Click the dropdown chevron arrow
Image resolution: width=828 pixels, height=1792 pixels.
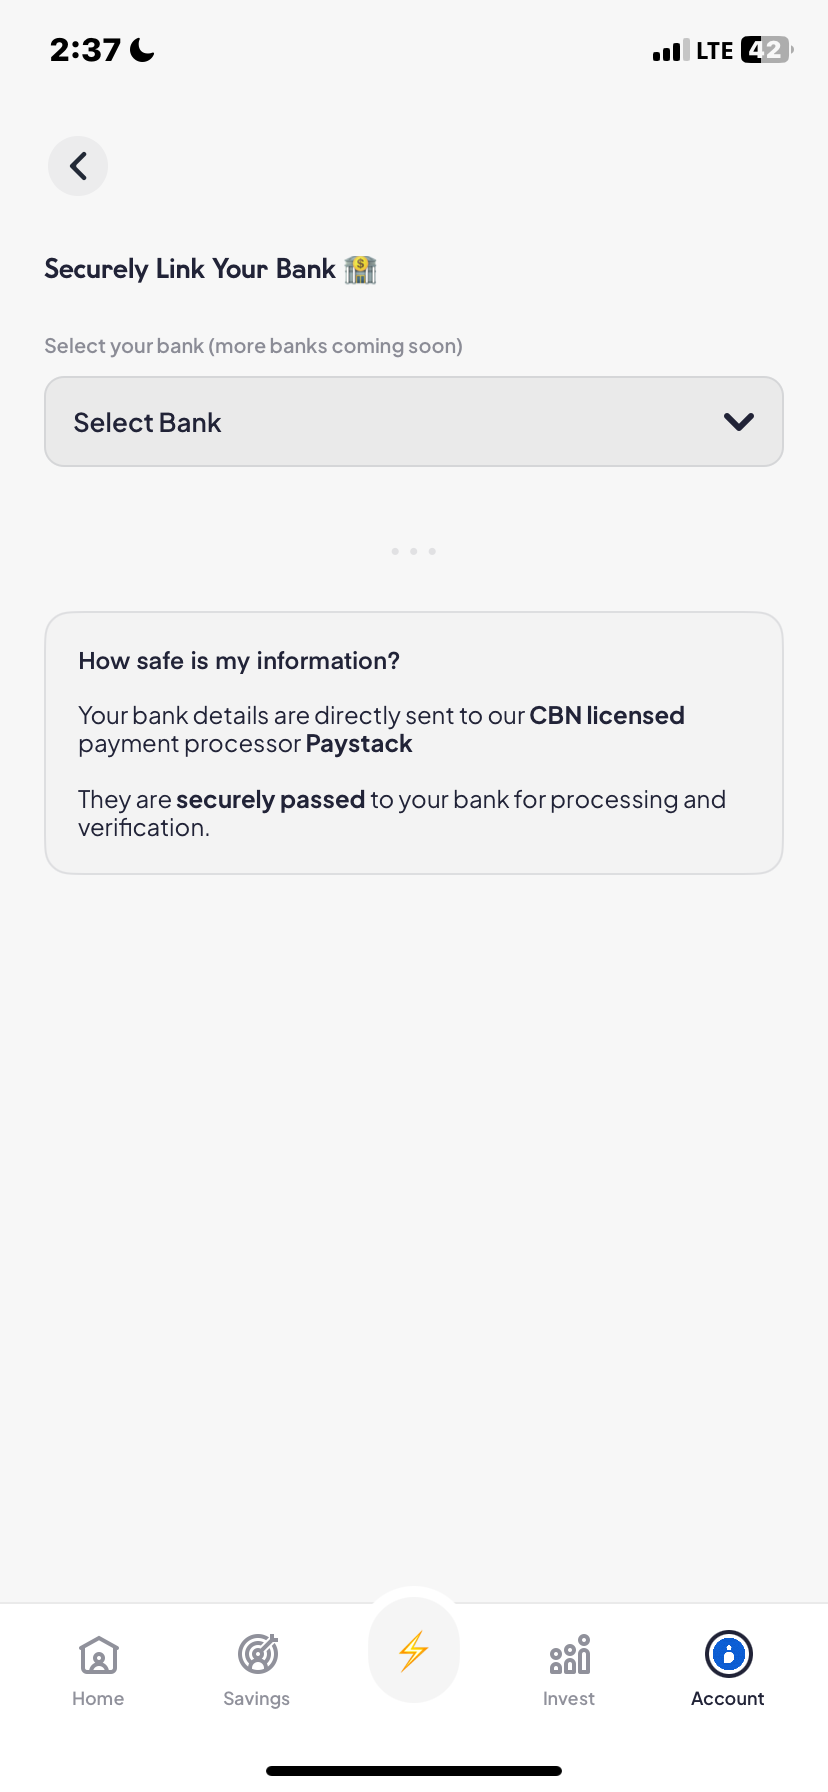pos(738,422)
